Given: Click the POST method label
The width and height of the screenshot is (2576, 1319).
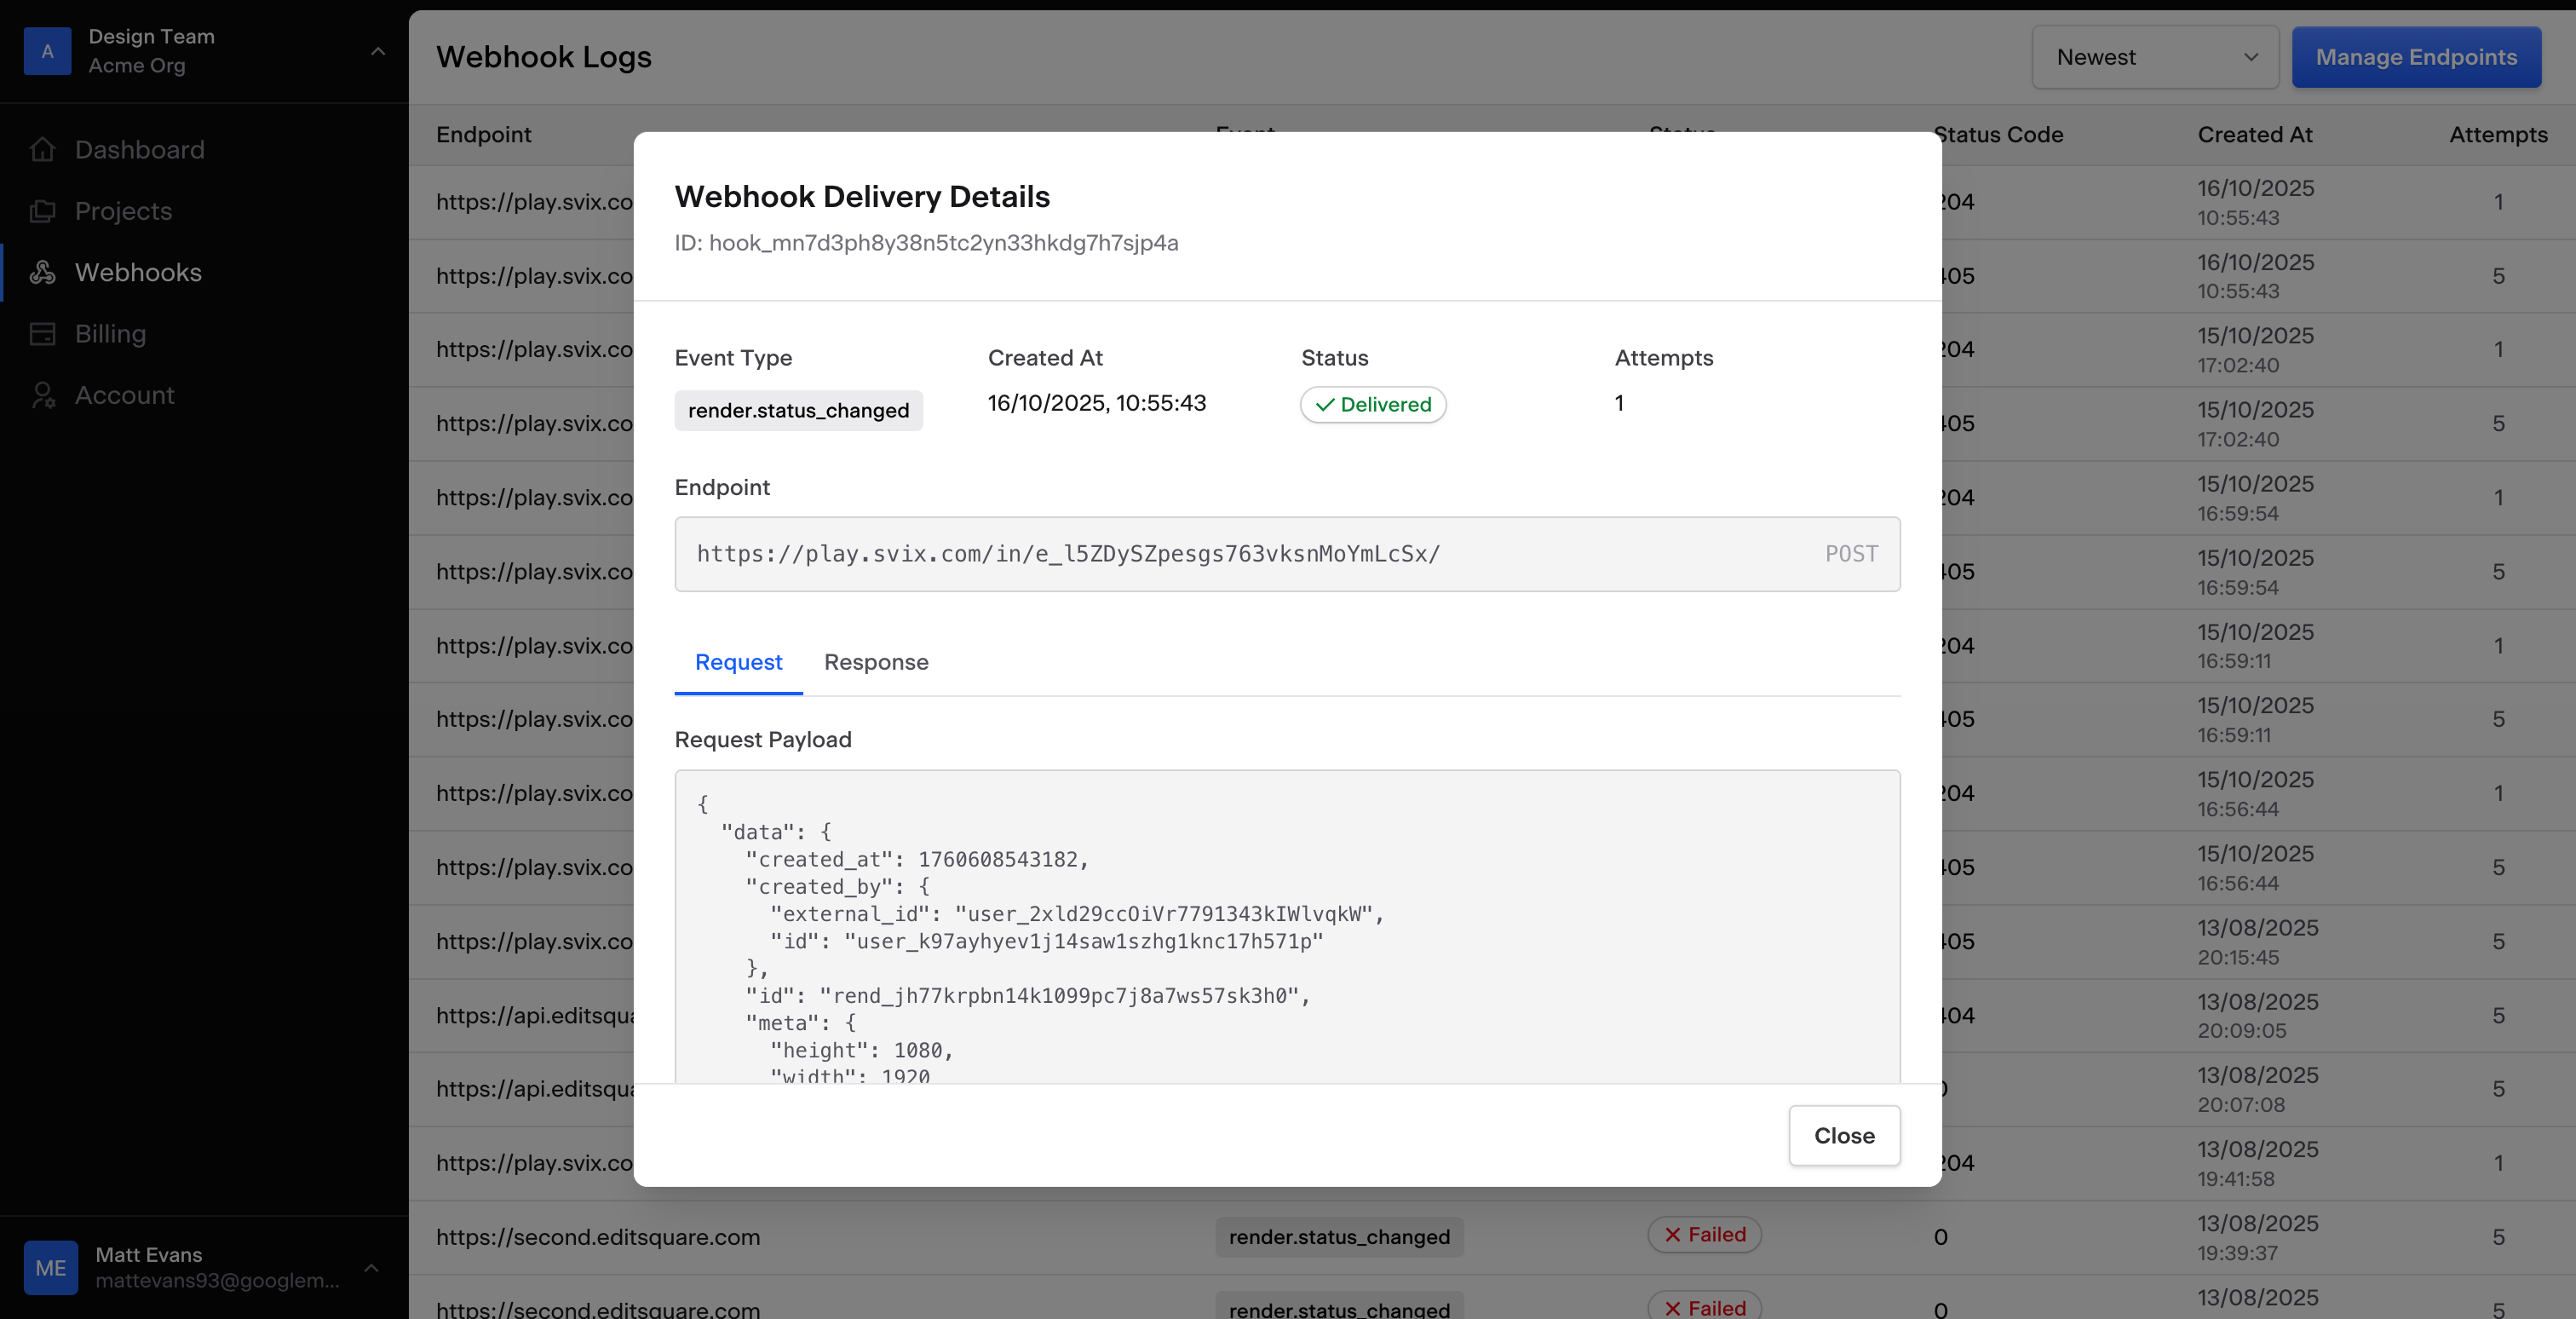Looking at the screenshot, I should click(x=1851, y=554).
